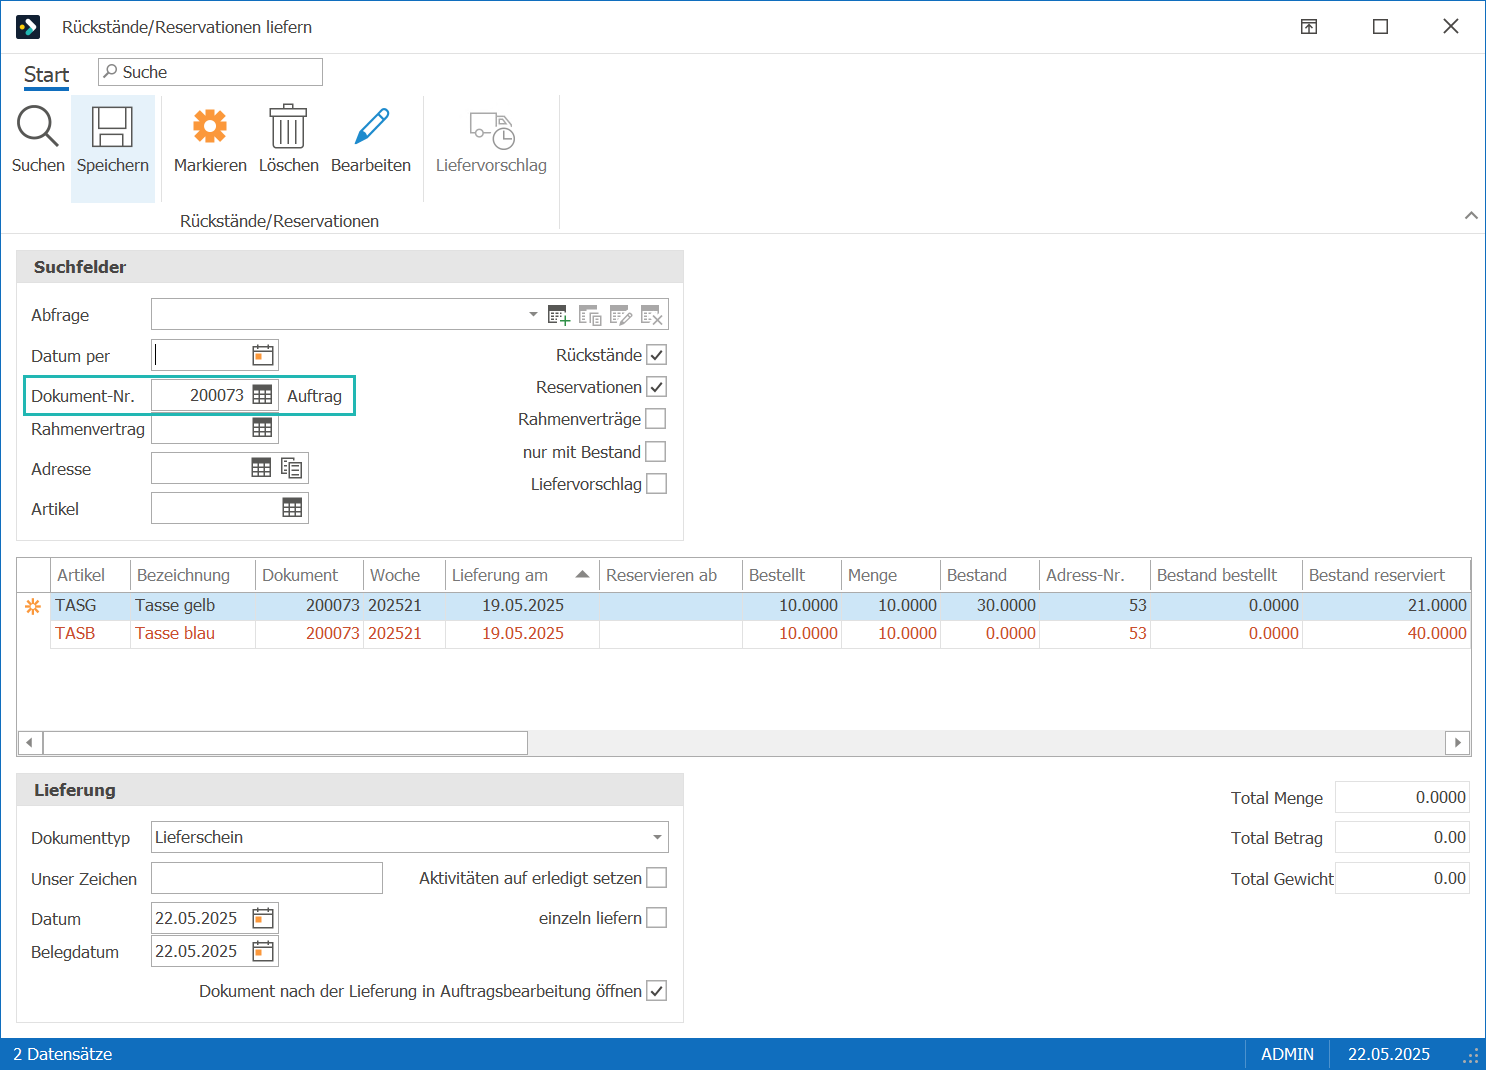Click the Ribbon Display Options title-bar icon
The height and width of the screenshot is (1070, 1486).
coord(1308,27)
